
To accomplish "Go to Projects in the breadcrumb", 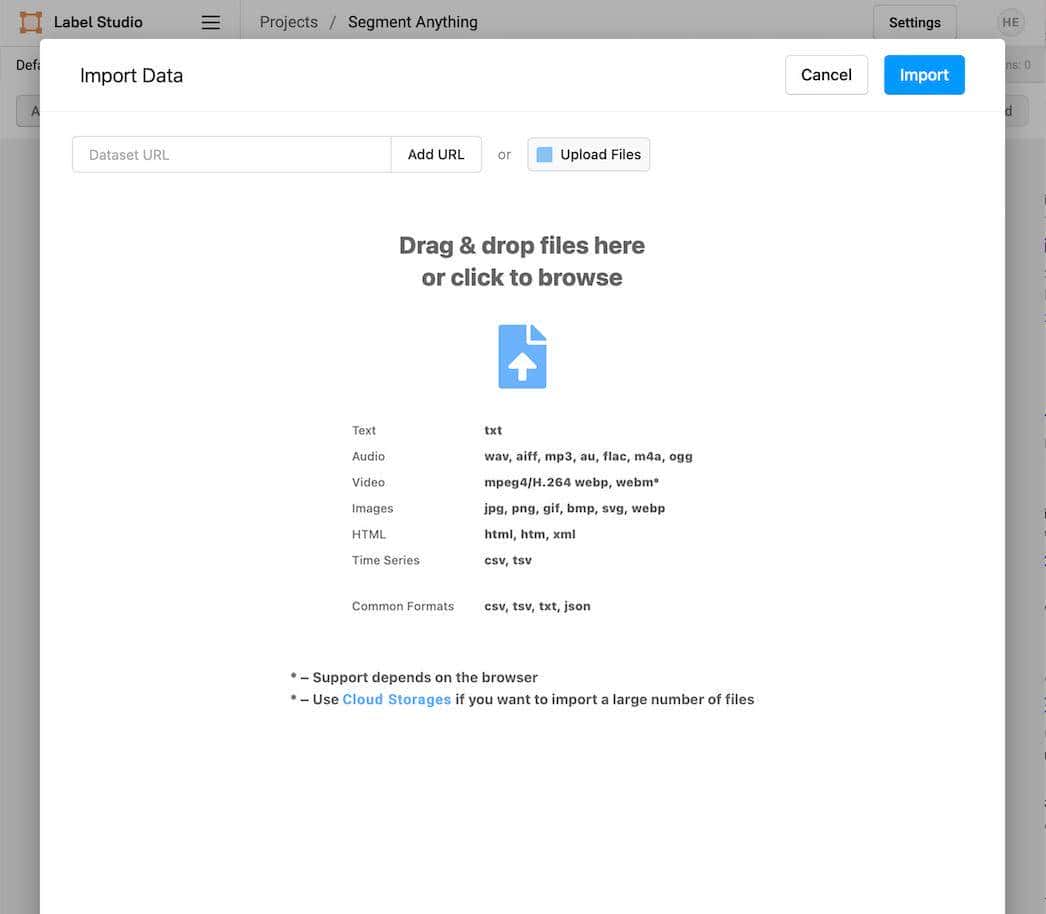I will coord(288,22).
